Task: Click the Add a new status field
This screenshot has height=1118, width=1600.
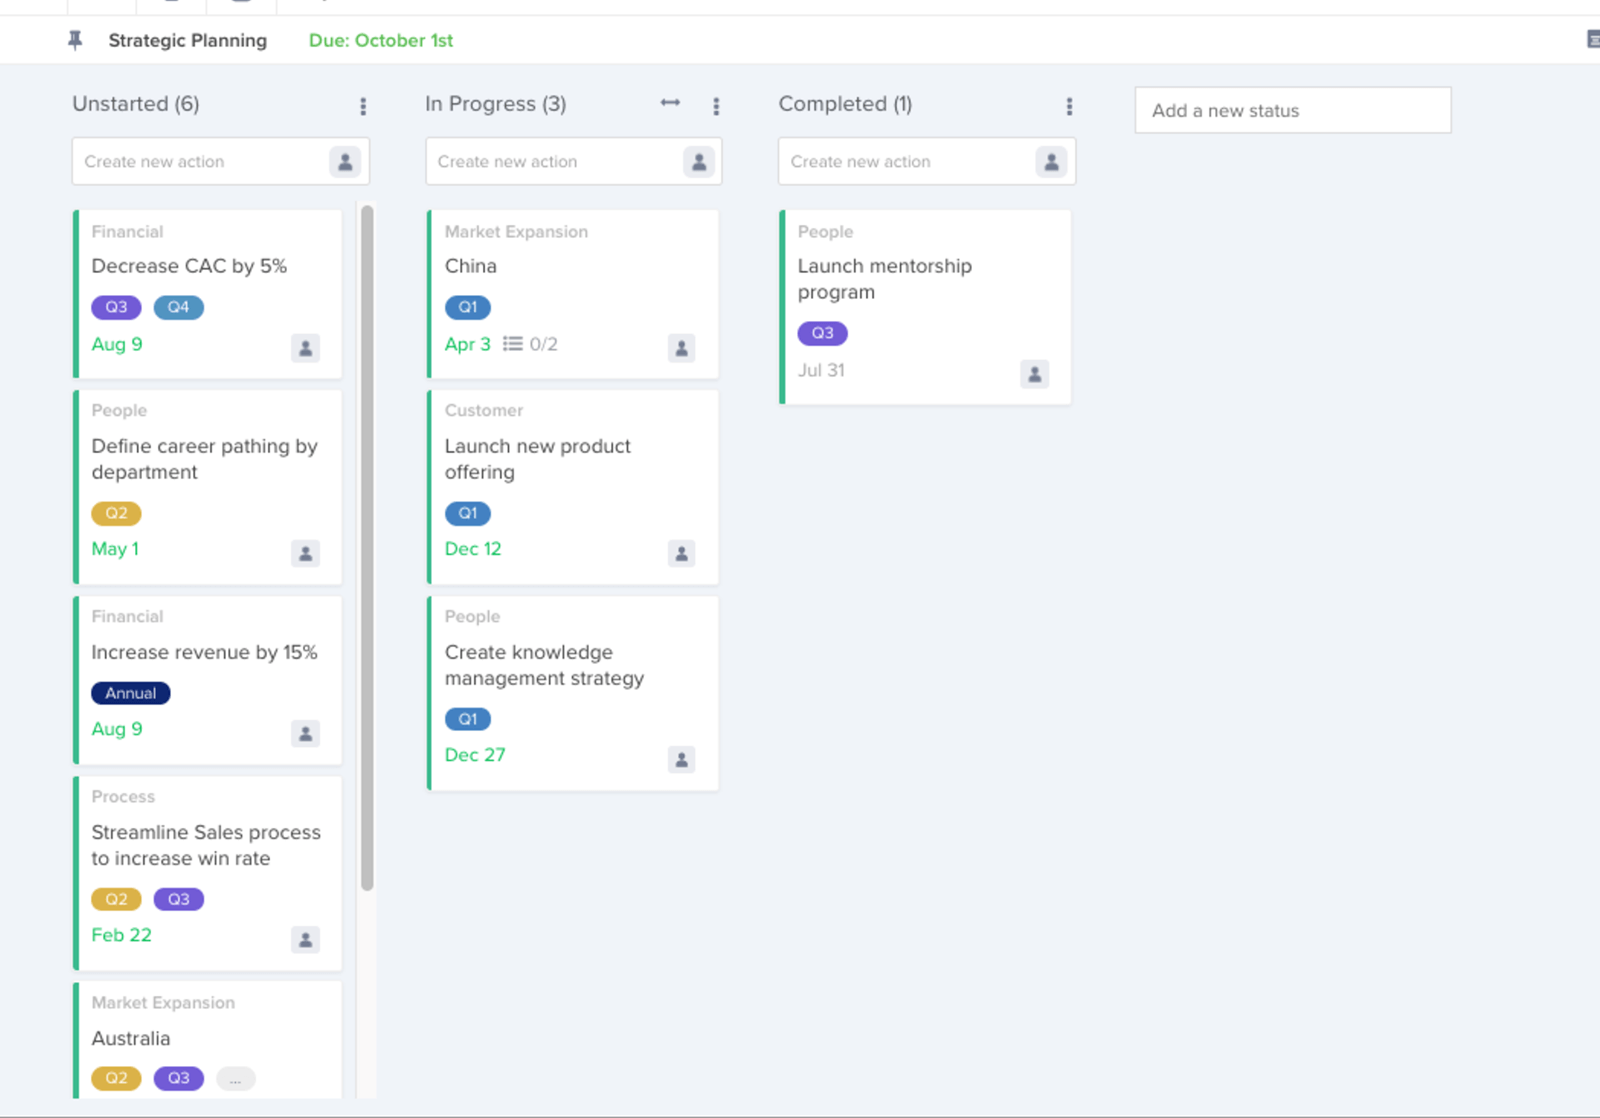Action: tap(1292, 110)
